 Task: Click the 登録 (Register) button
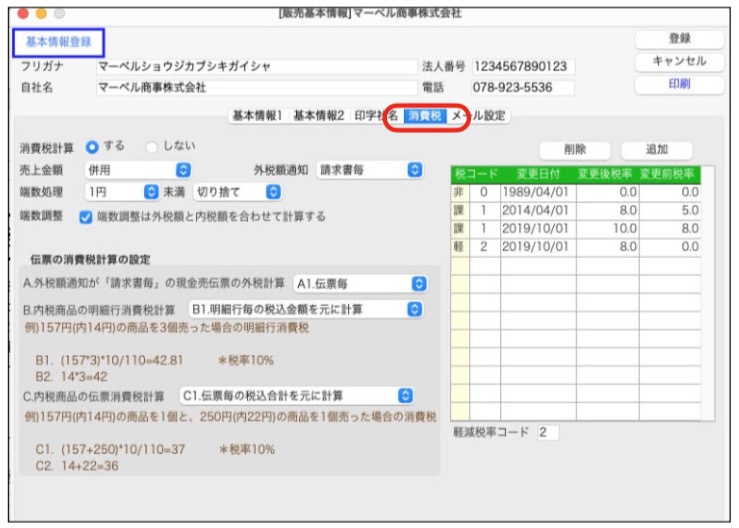coord(679,38)
